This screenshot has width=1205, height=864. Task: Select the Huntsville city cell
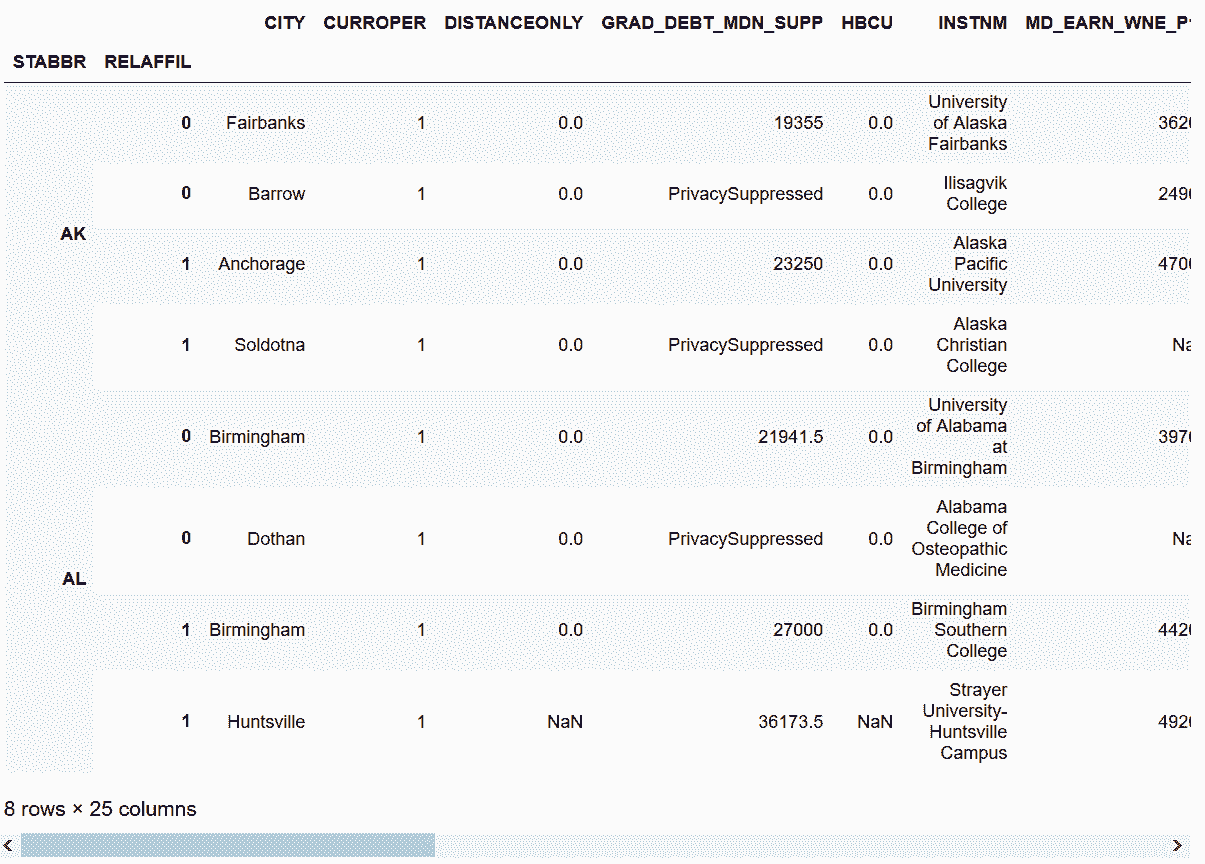pyautogui.click(x=265, y=722)
